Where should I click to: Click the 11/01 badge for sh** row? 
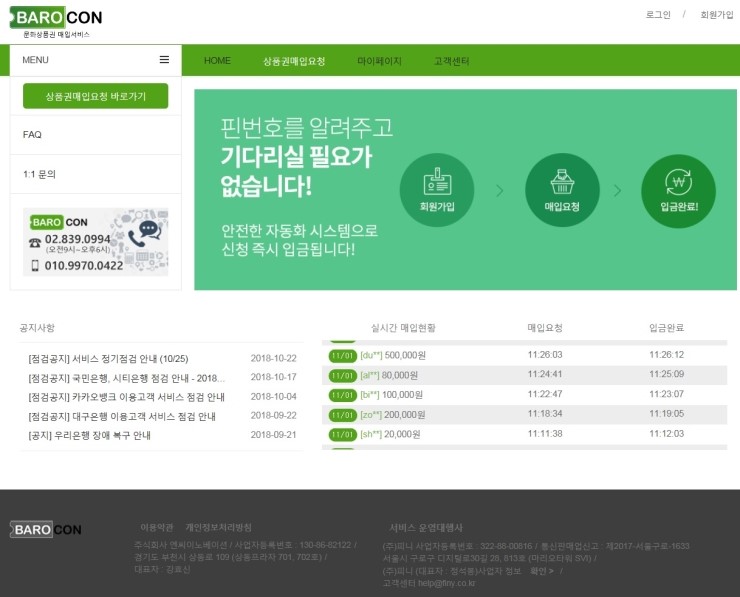pos(343,435)
